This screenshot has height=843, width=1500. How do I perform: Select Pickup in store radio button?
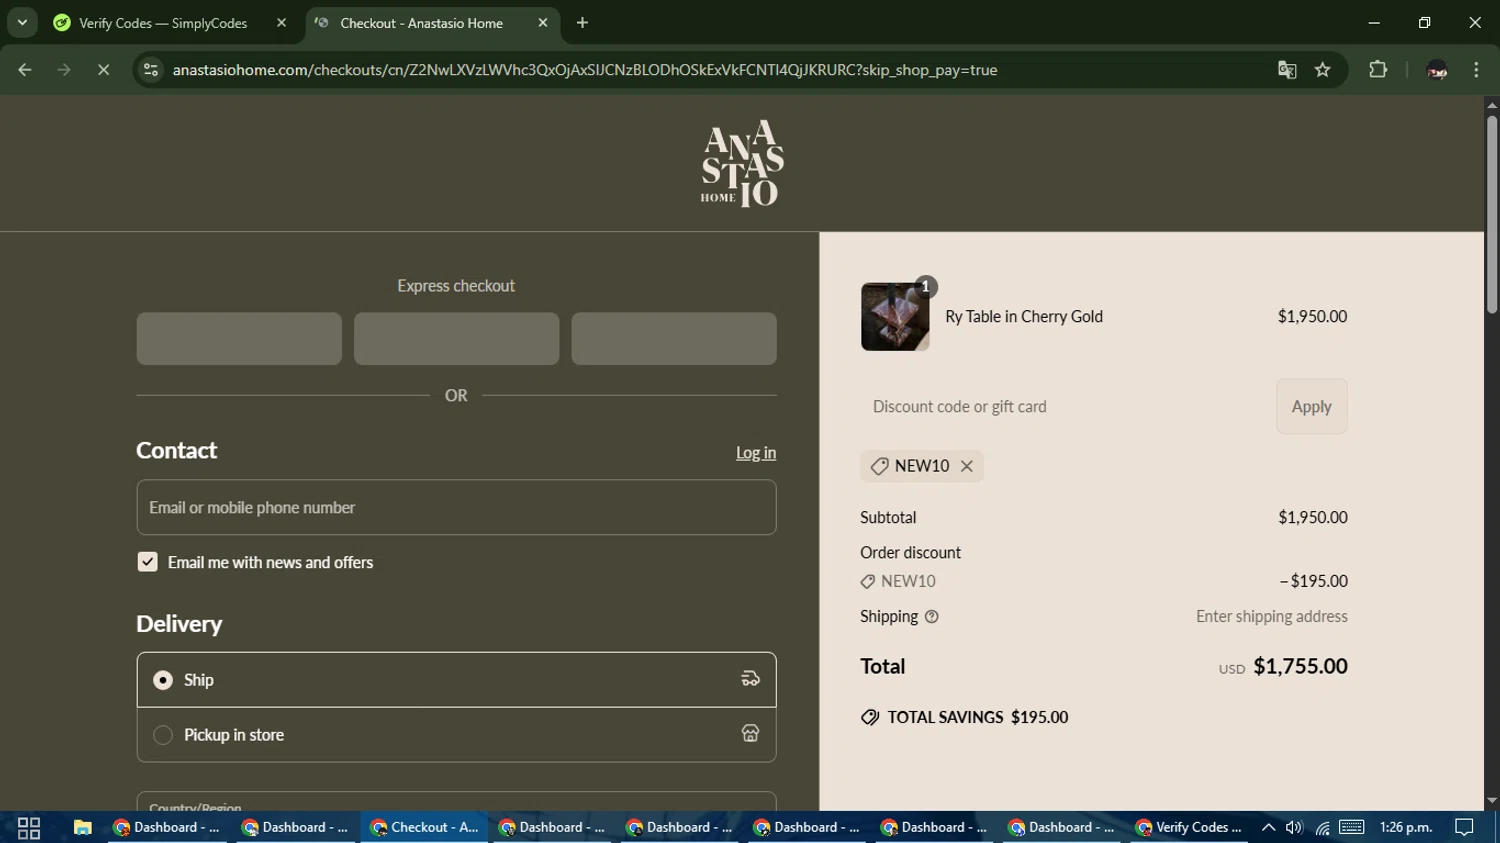(163, 735)
